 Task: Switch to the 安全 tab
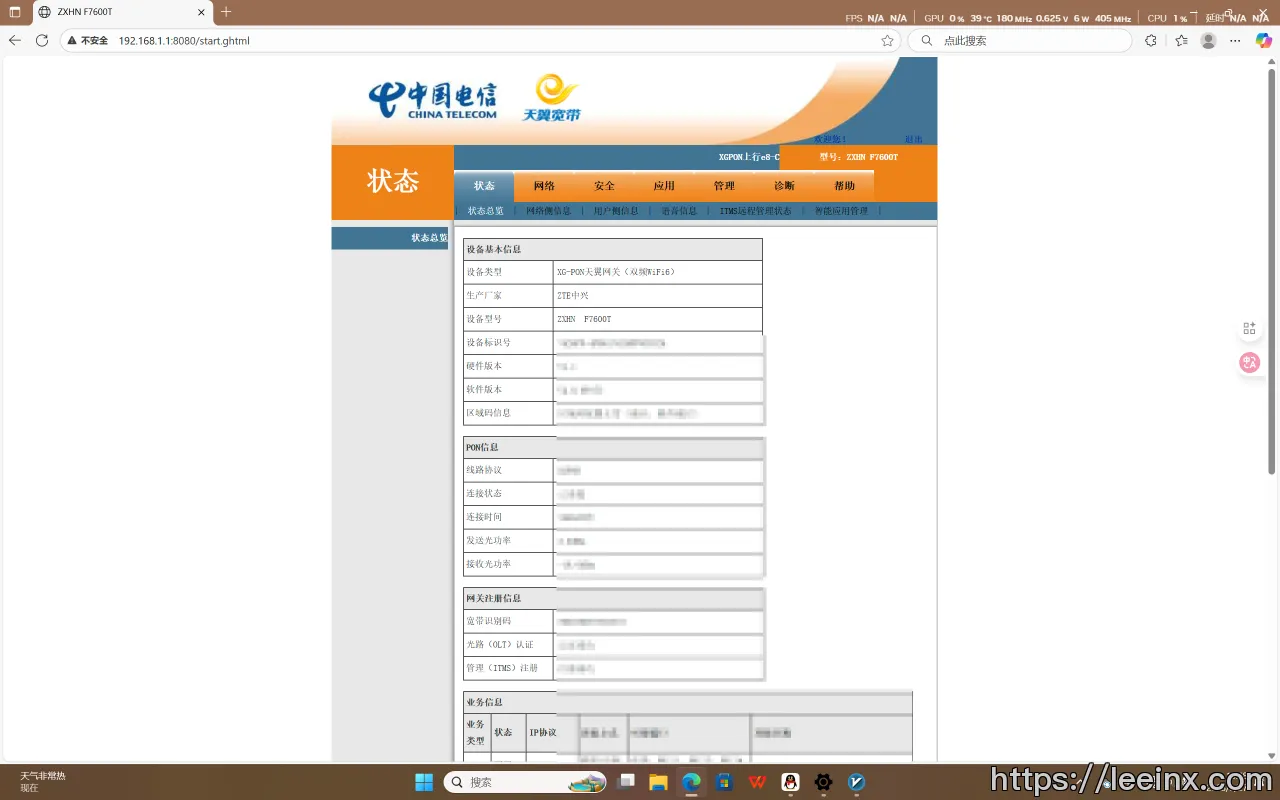pos(604,186)
